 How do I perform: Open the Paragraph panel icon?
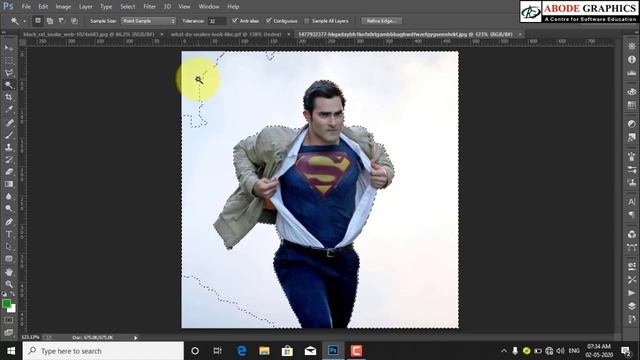(x=631, y=215)
